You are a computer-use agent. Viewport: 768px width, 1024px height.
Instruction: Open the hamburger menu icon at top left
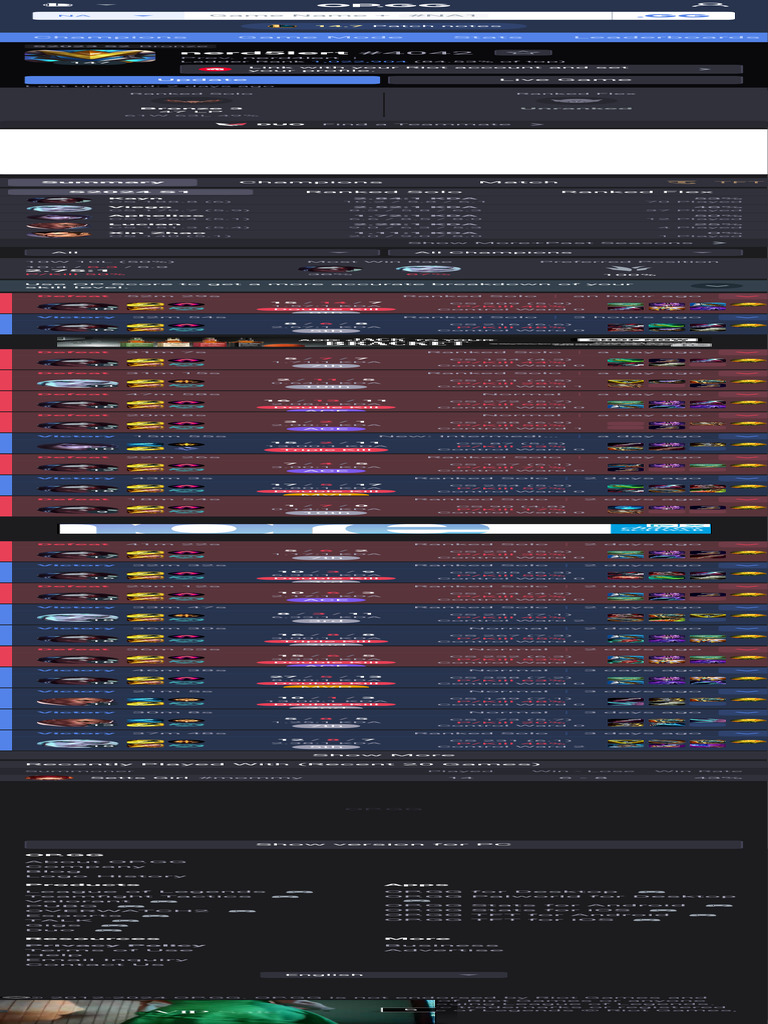pyautogui.click(x=67, y=4)
